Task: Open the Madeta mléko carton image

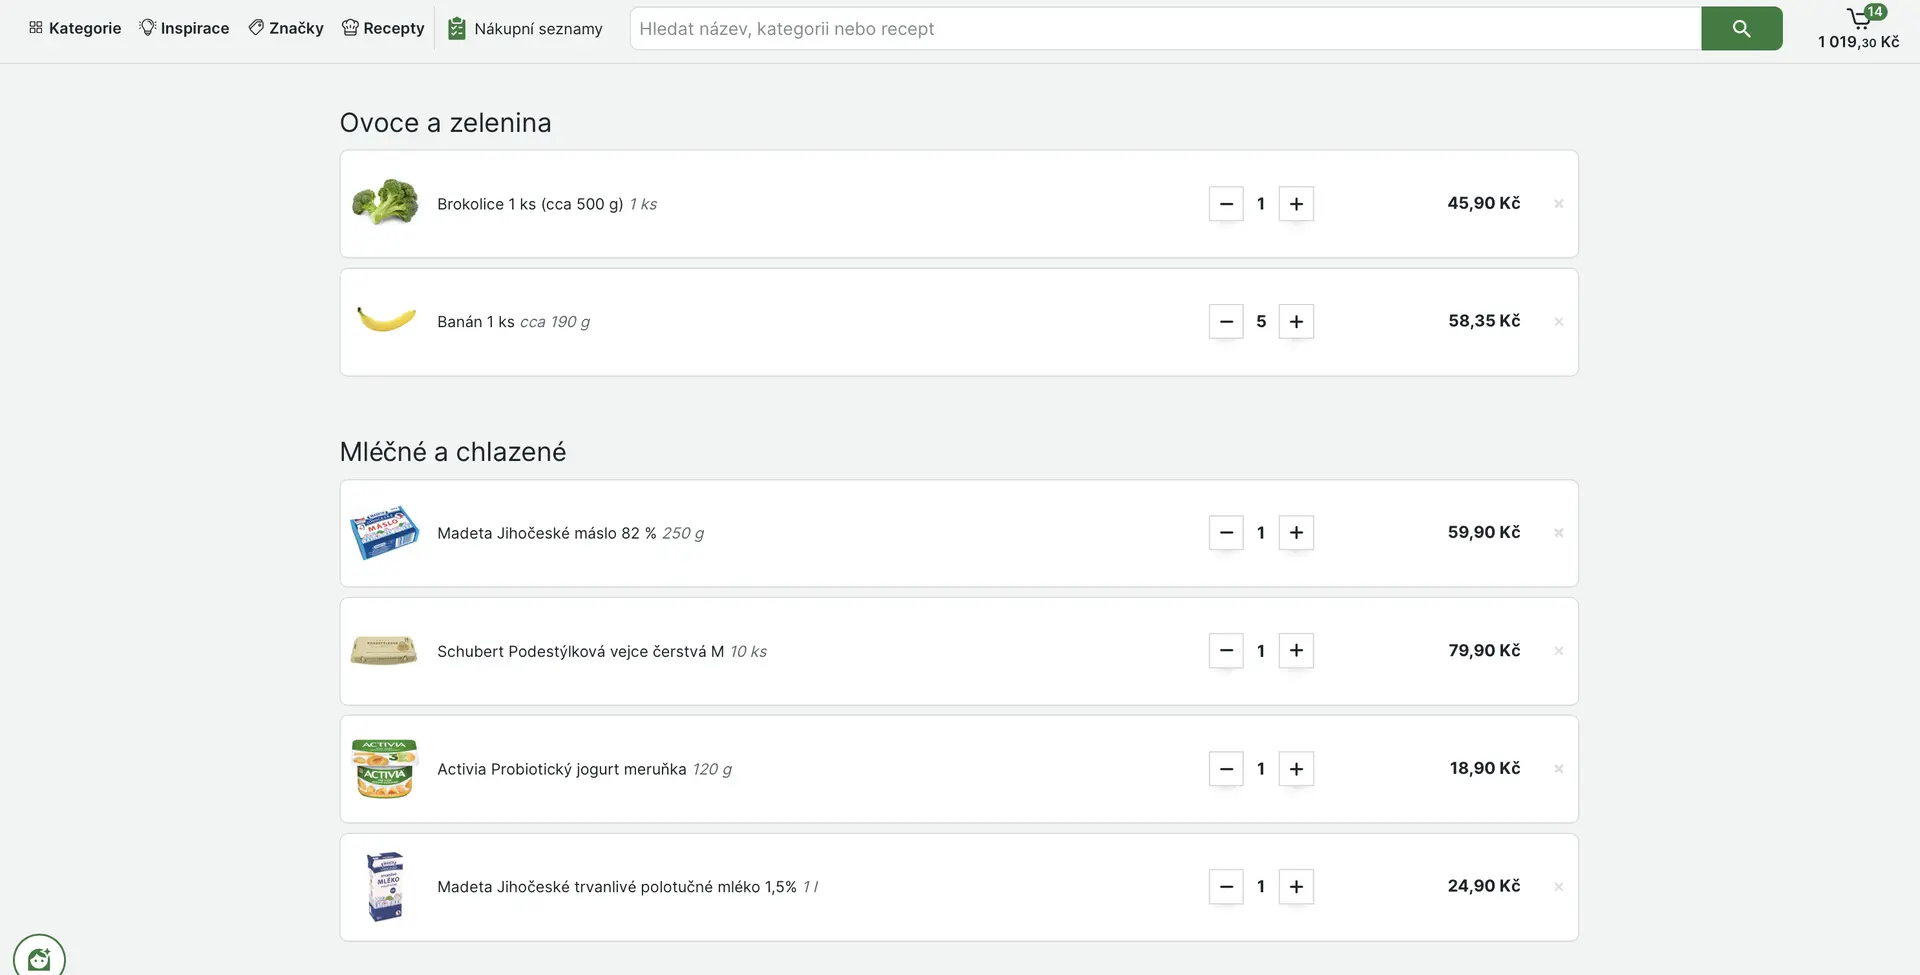Action: pyautogui.click(x=385, y=887)
